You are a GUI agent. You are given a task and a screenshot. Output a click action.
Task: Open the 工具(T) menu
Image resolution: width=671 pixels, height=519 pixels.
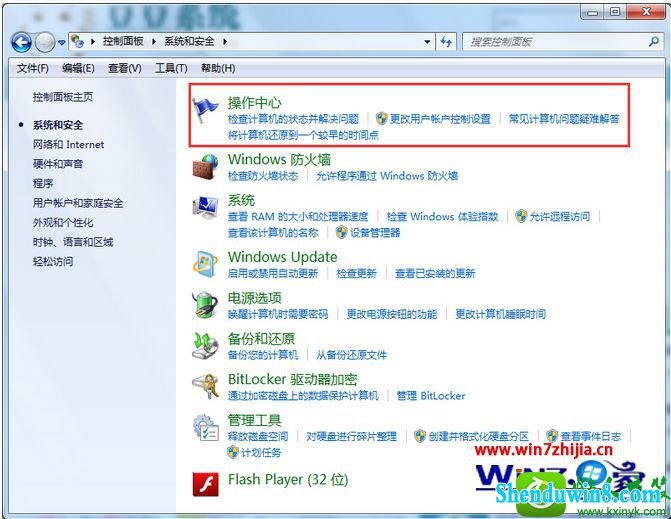(171, 68)
